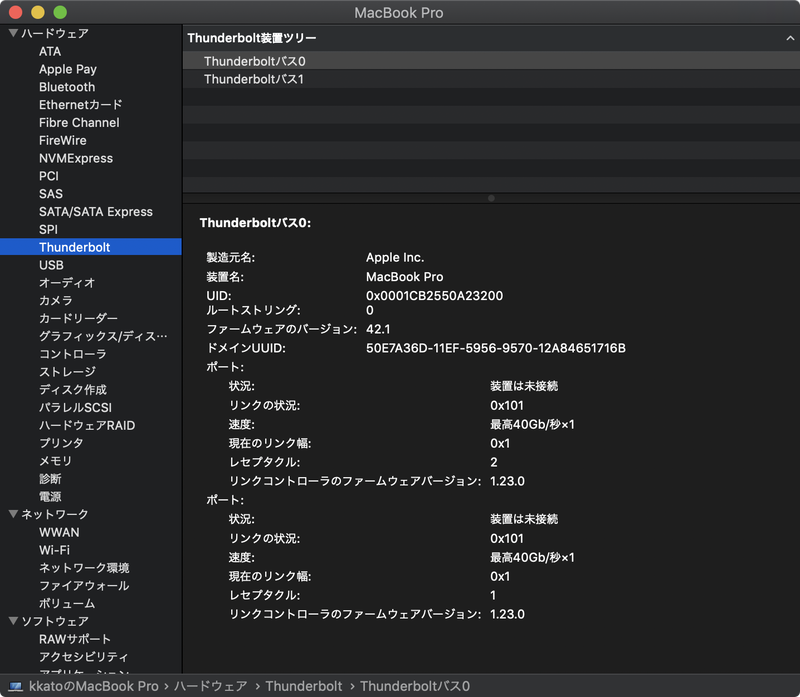Click the ハードウェア section label
The image size is (800, 697).
coord(55,34)
